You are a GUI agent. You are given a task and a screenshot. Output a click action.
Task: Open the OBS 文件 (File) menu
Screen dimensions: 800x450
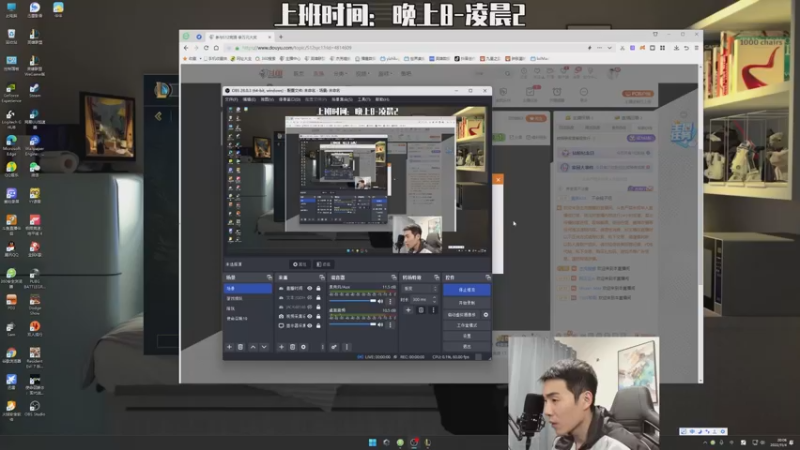click(x=232, y=99)
